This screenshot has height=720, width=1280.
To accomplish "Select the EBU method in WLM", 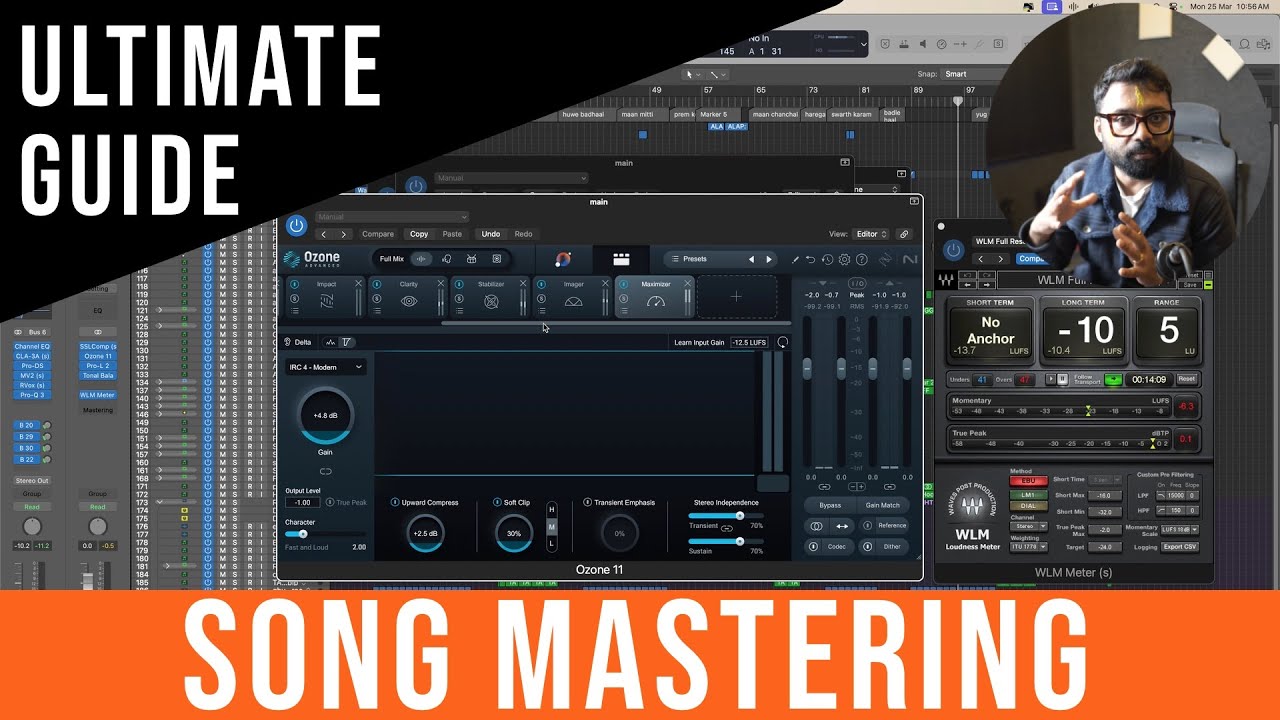I will click(1027, 481).
